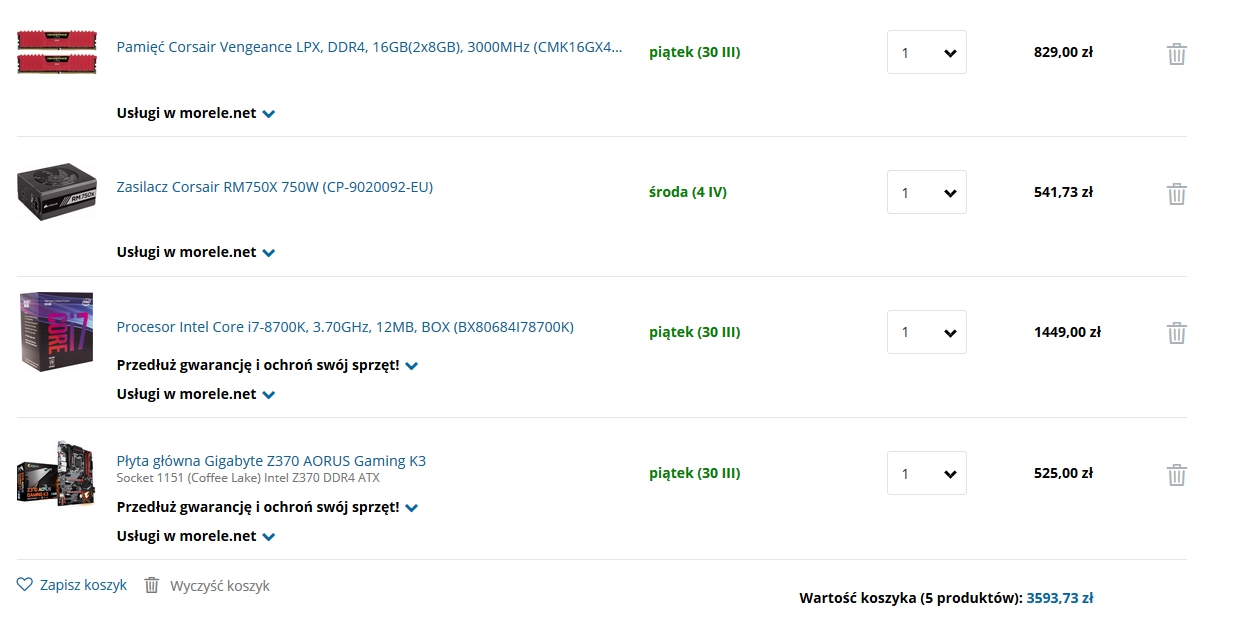Open quantity dropdown for Corsair Vengeance memory
Viewport: 1244px width, 630px height.
coord(927,52)
